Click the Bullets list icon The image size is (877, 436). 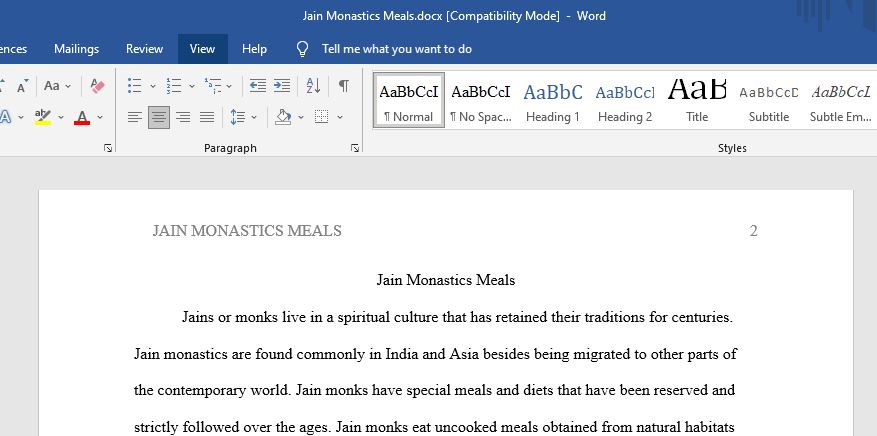coord(134,86)
